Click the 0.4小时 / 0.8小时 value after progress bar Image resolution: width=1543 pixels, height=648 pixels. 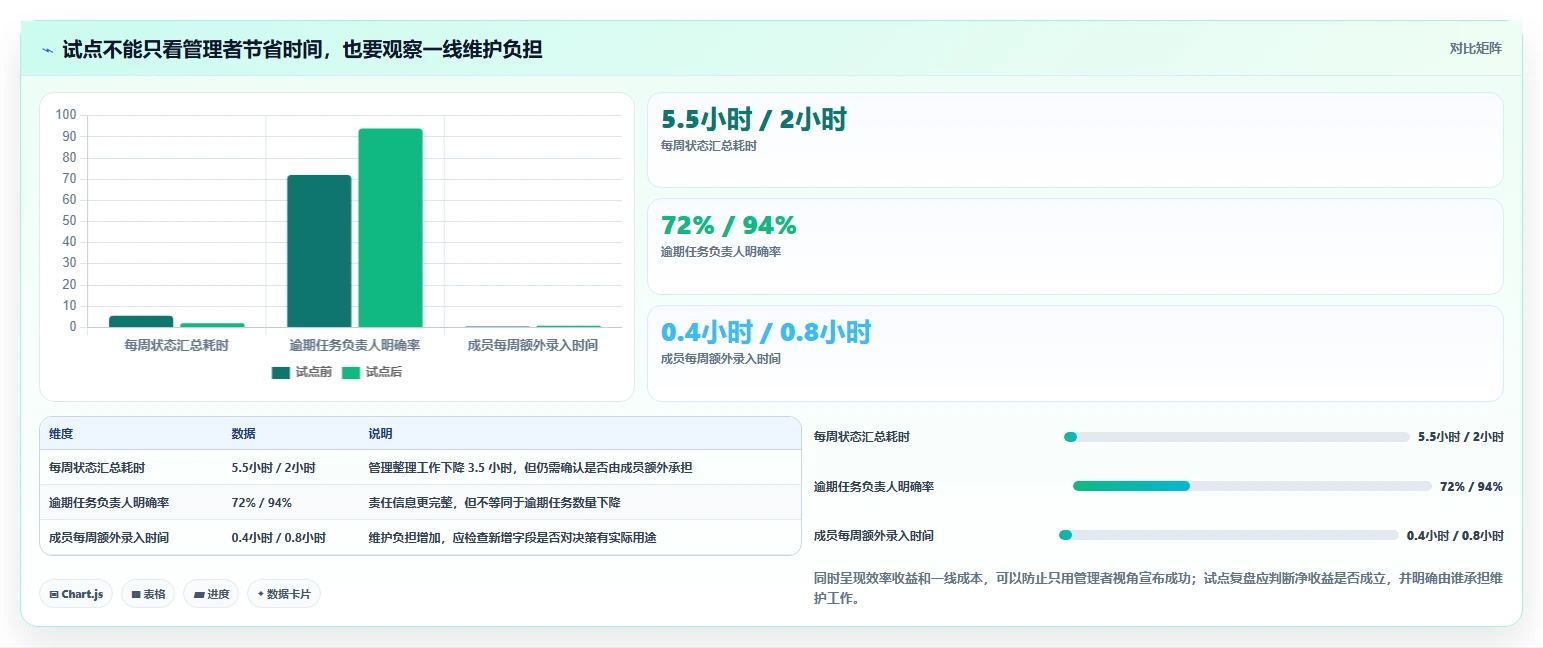pos(1455,535)
